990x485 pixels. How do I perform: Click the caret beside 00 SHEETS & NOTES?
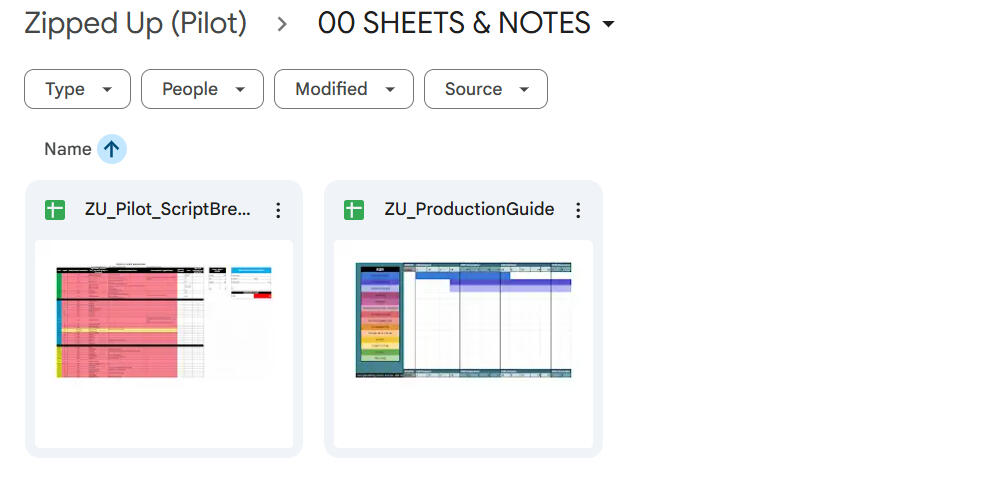[x=608, y=25]
